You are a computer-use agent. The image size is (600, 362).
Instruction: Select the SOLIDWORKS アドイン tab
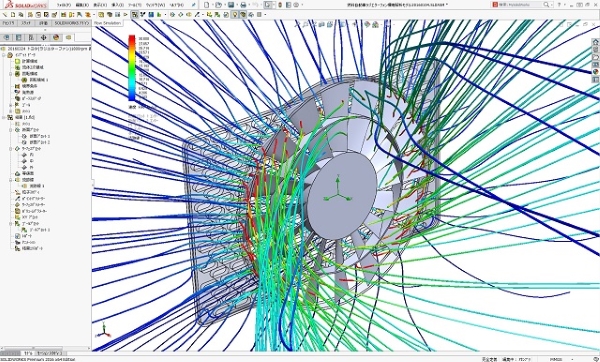72,23
